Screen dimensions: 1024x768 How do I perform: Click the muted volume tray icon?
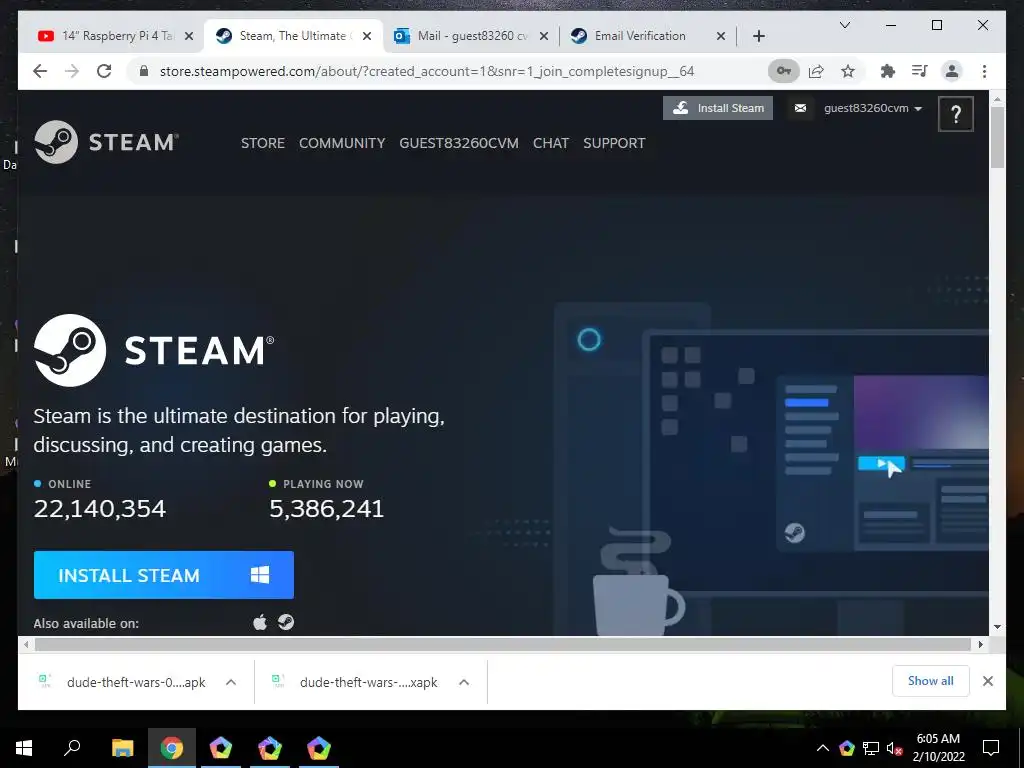pos(894,748)
